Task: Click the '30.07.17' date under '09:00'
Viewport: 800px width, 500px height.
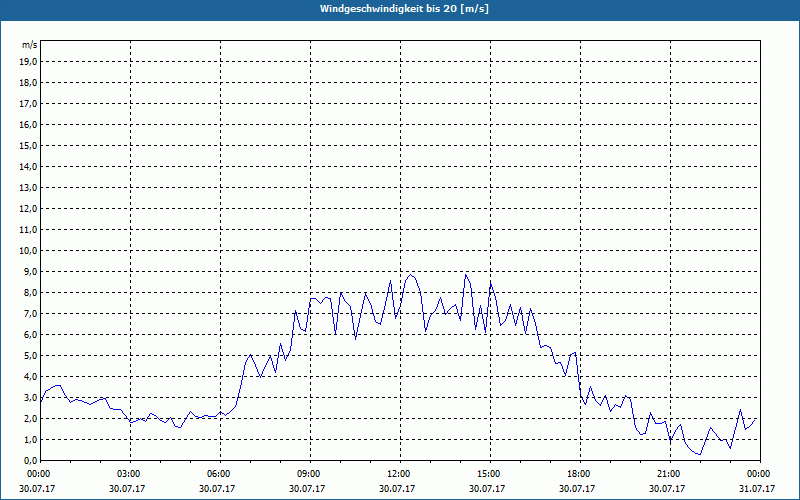Action: (x=307, y=488)
